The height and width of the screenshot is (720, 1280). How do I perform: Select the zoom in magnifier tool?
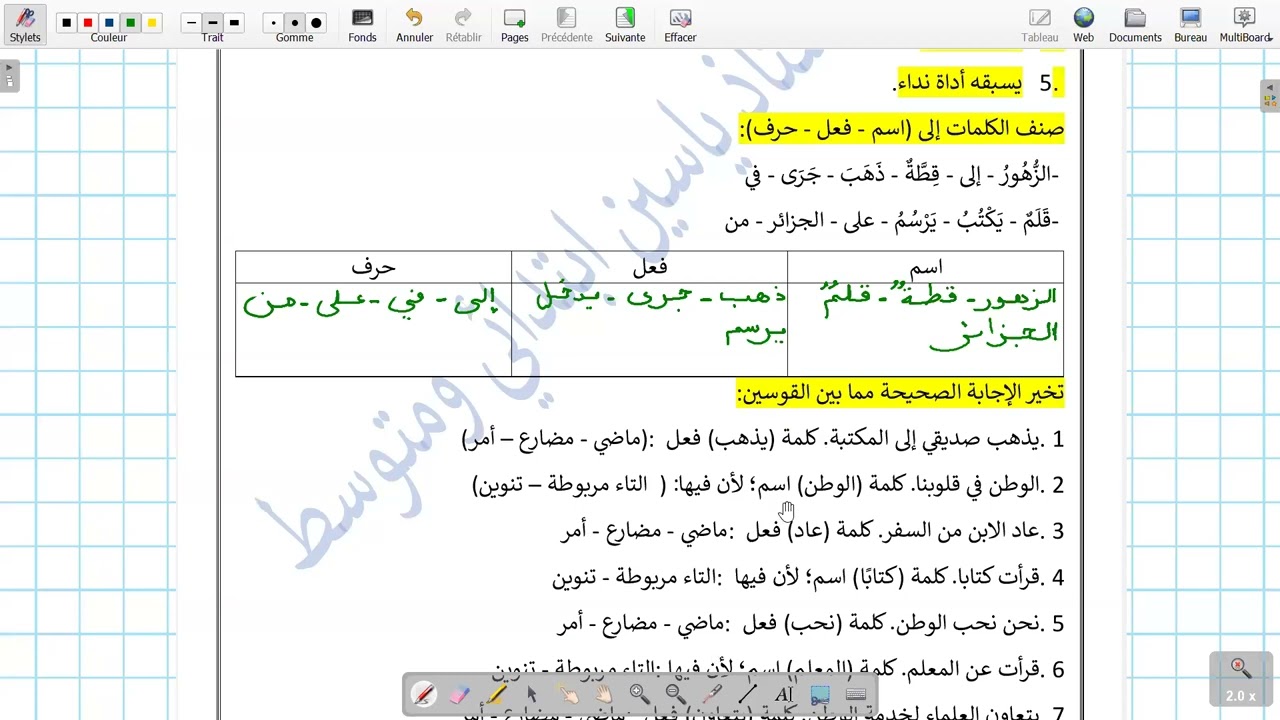639,694
